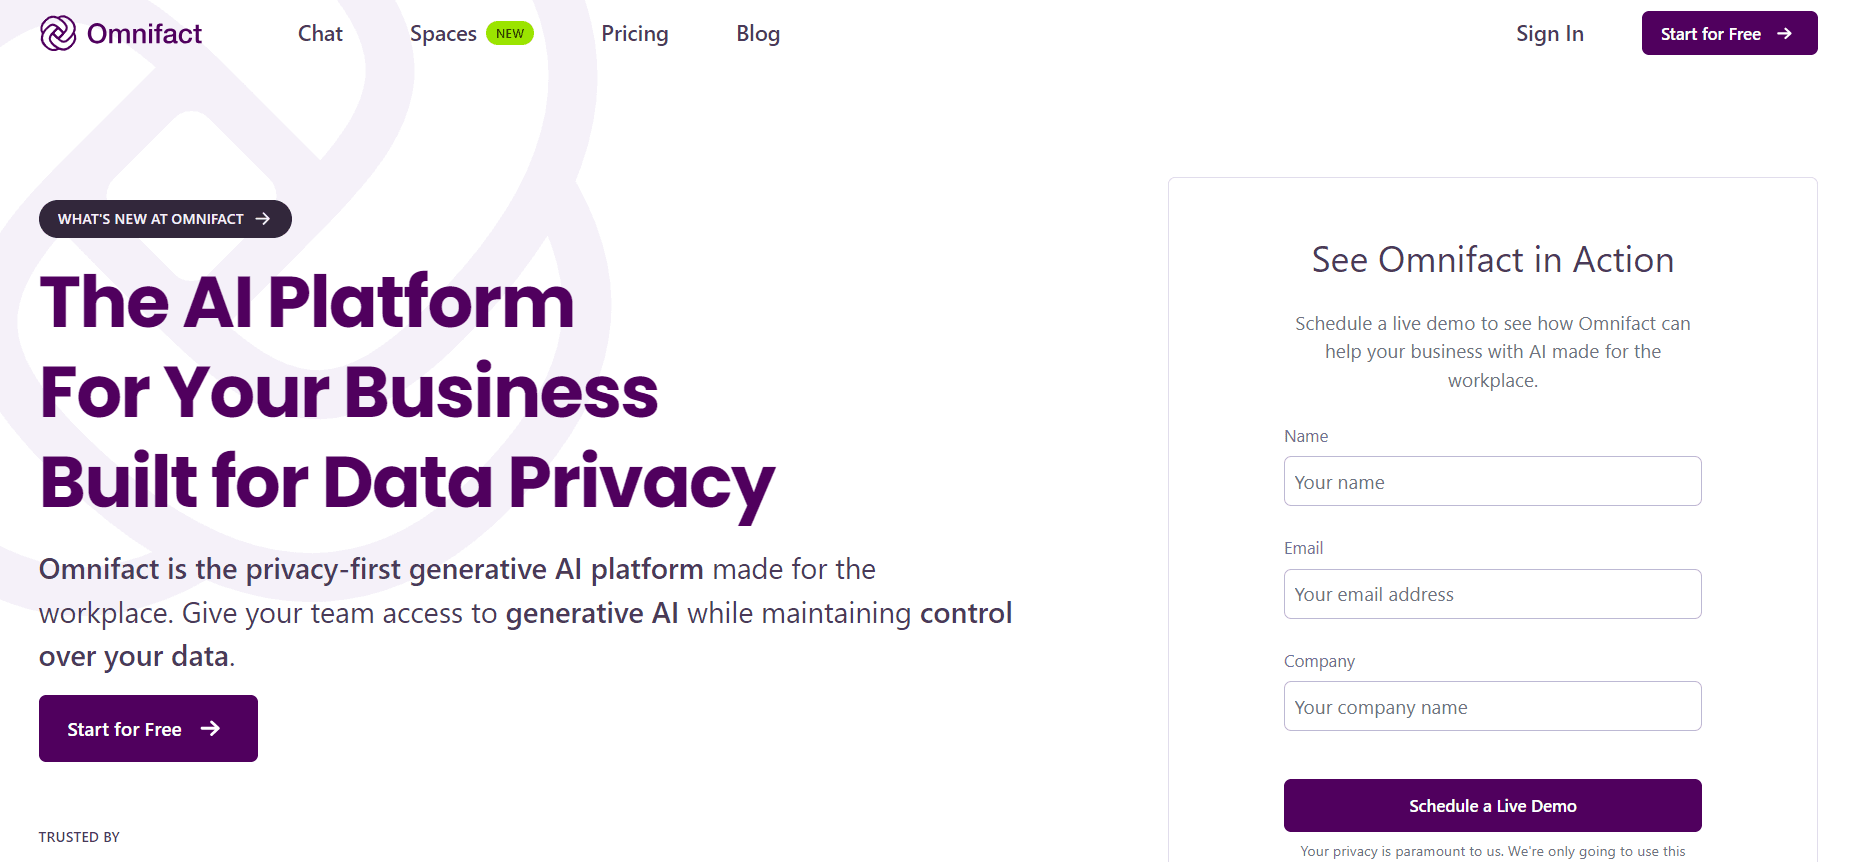
Task: Click the privacy notice text below the demo button
Action: [x=1491, y=852]
